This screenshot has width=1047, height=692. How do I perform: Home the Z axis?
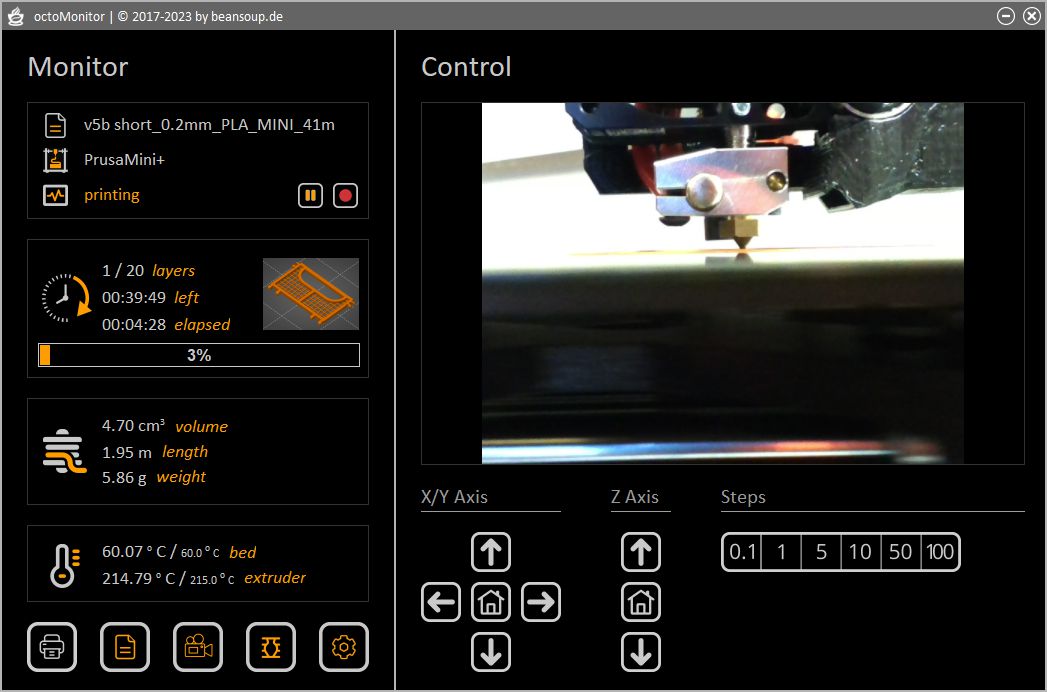[641, 602]
